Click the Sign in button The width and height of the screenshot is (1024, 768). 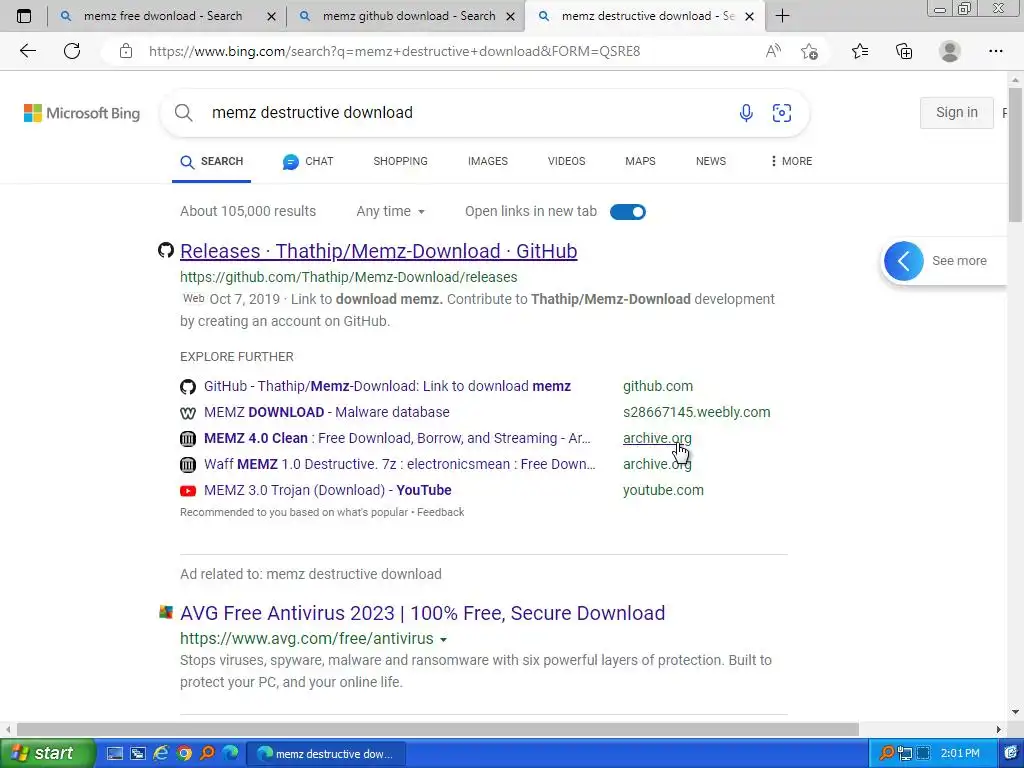tap(957, 113)
